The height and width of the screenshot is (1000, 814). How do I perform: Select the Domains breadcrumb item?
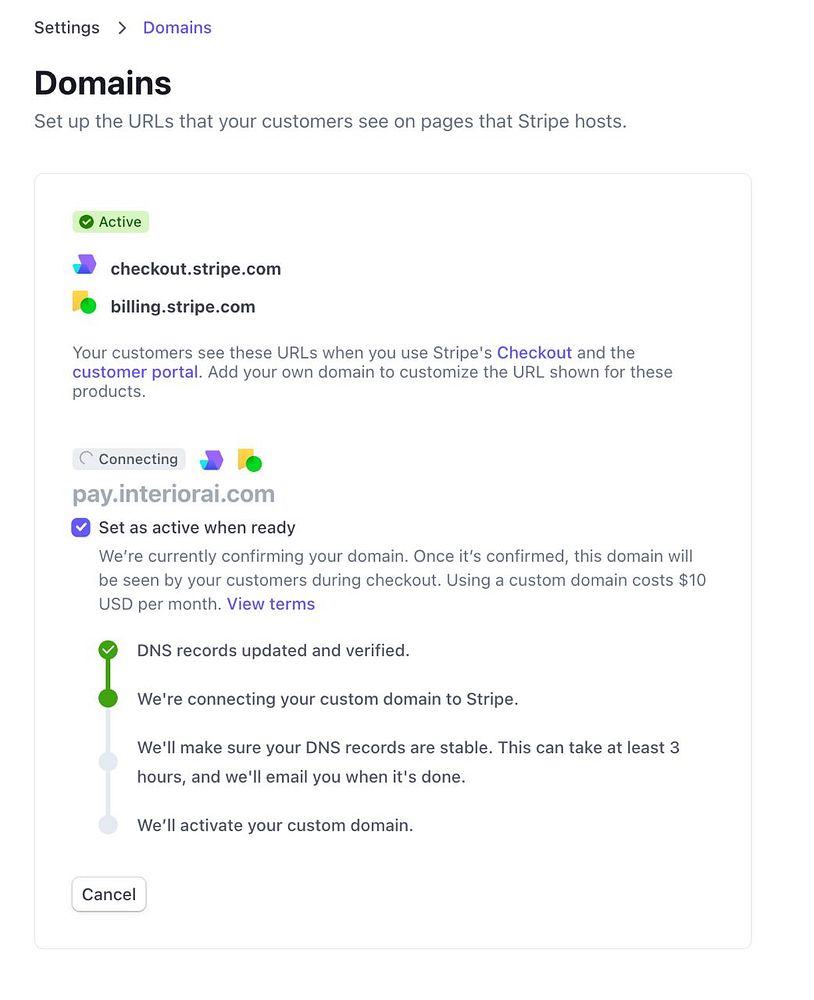(177, 28)
